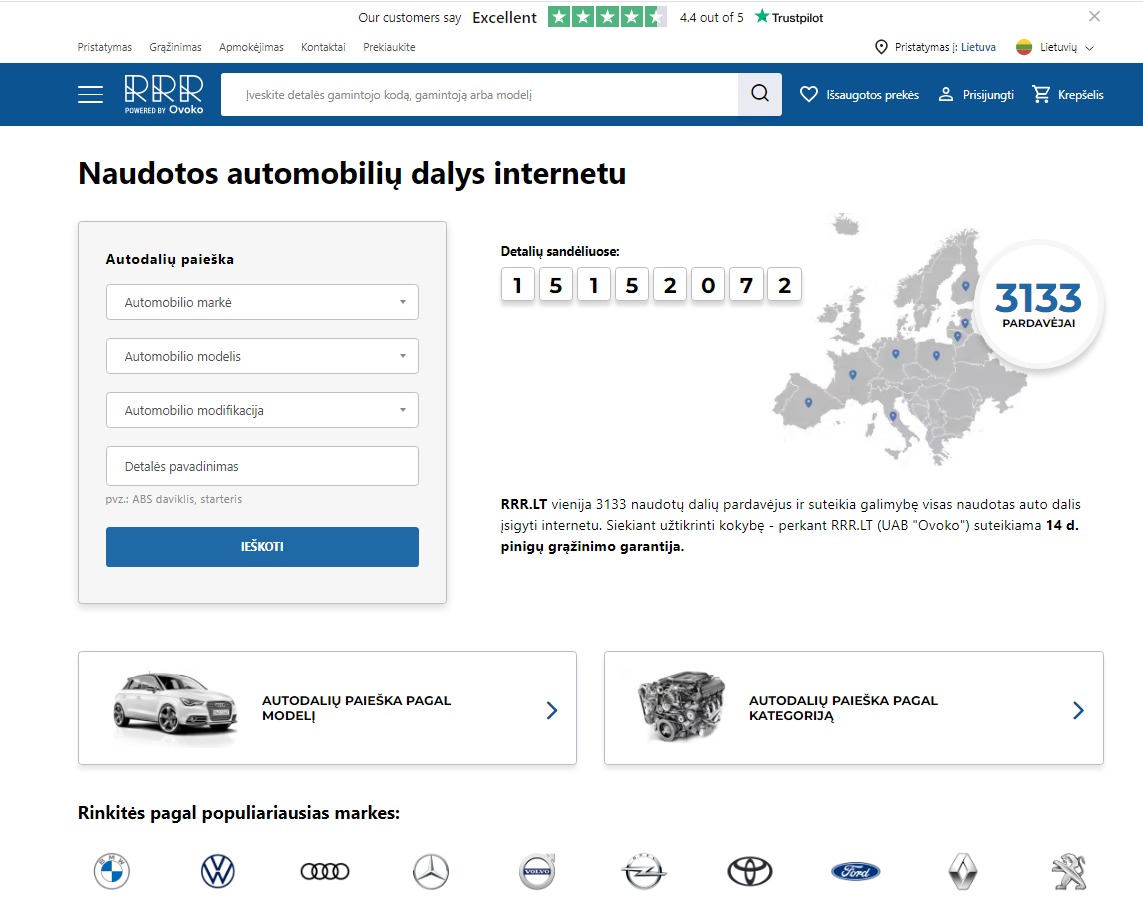Select the Mercedes-Benz brand logo
Viewport: 1143px width, 897px height.
431,871
